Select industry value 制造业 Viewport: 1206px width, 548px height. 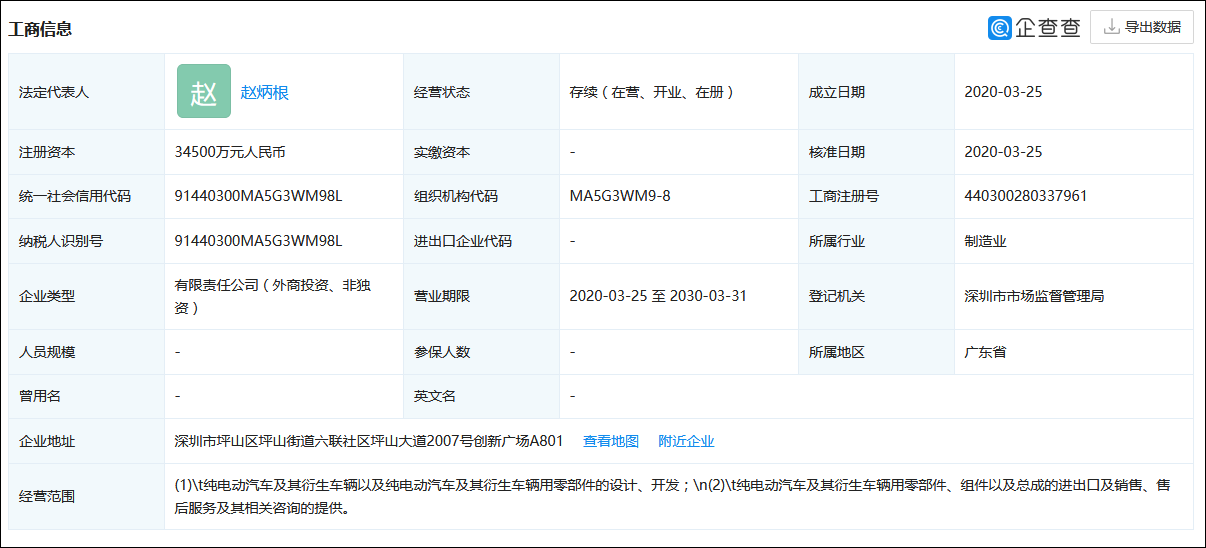pos(985,241)
